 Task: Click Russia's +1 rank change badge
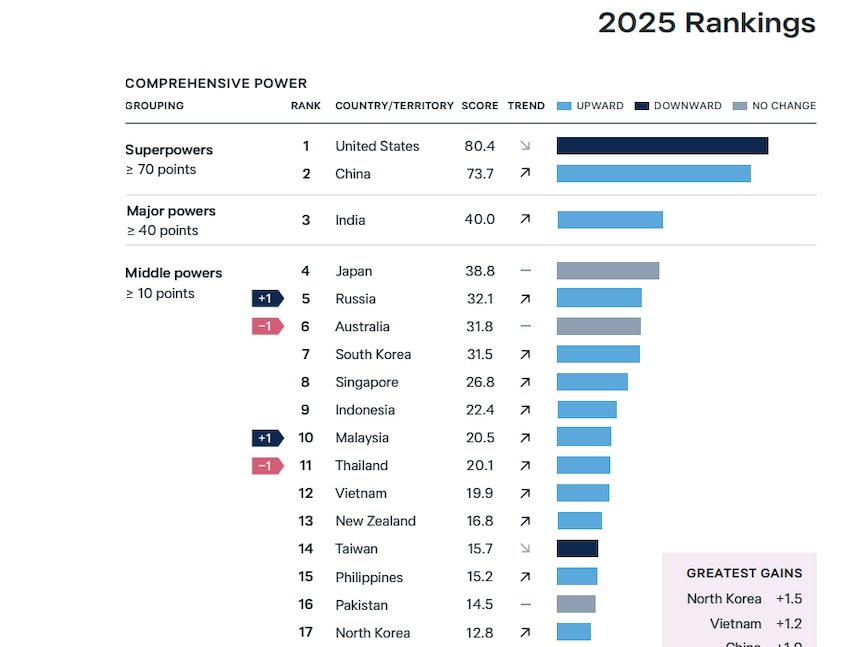click(x=267, y=298)
